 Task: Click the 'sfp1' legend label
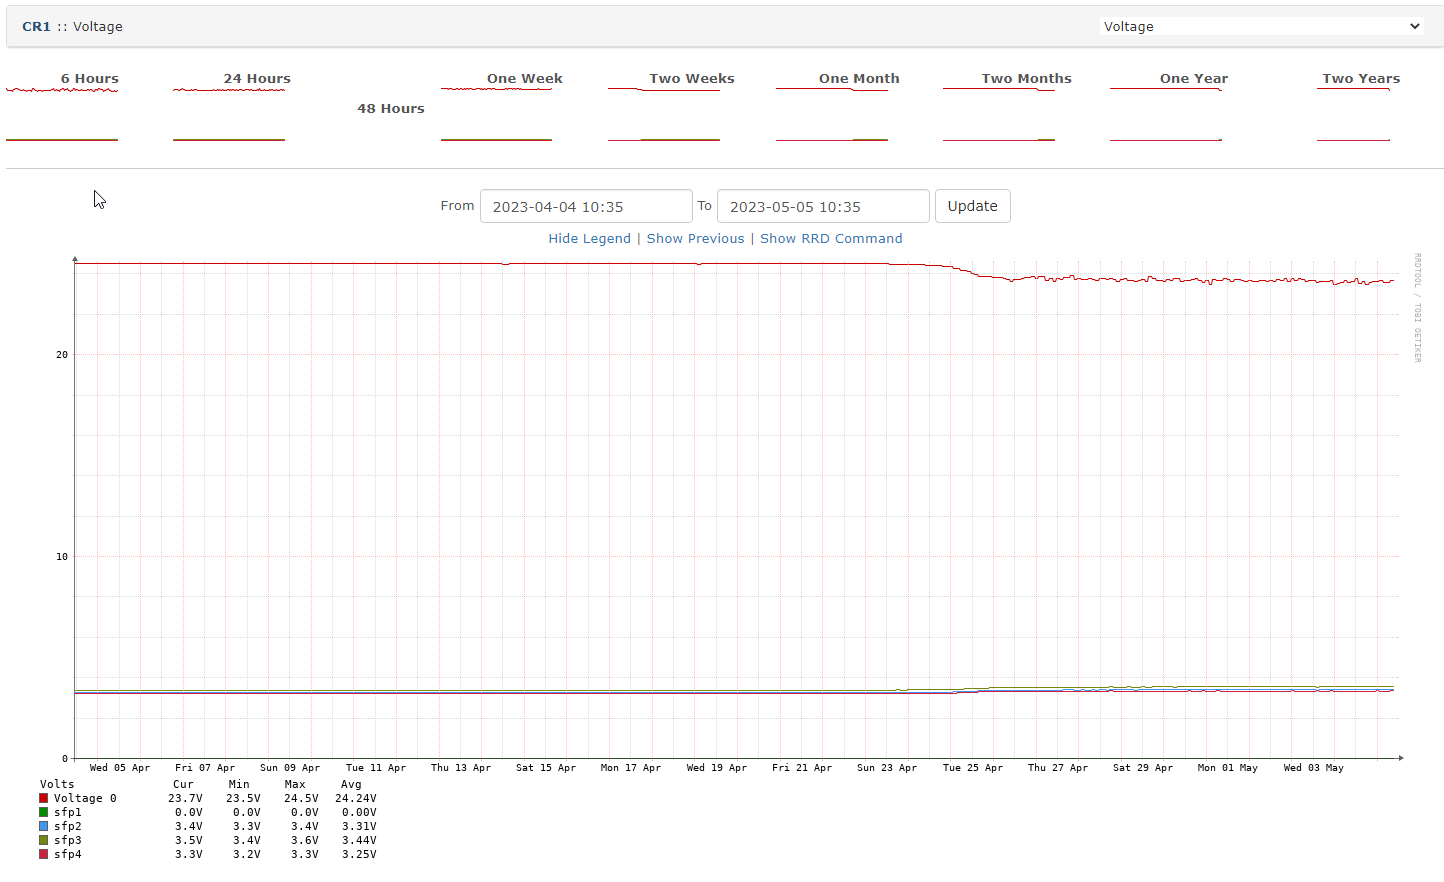[x=68, y=812]
